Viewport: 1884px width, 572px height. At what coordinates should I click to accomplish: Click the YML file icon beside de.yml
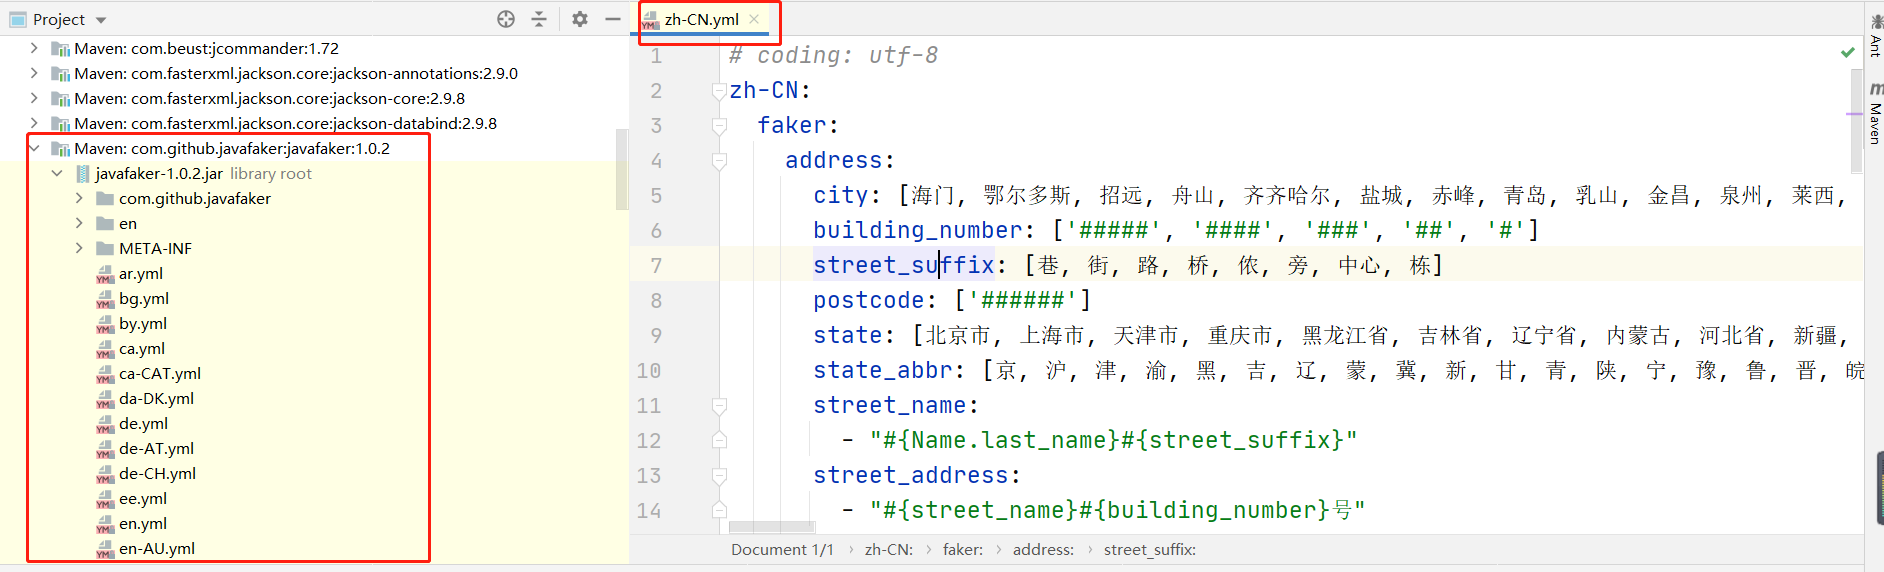point(105,424)
